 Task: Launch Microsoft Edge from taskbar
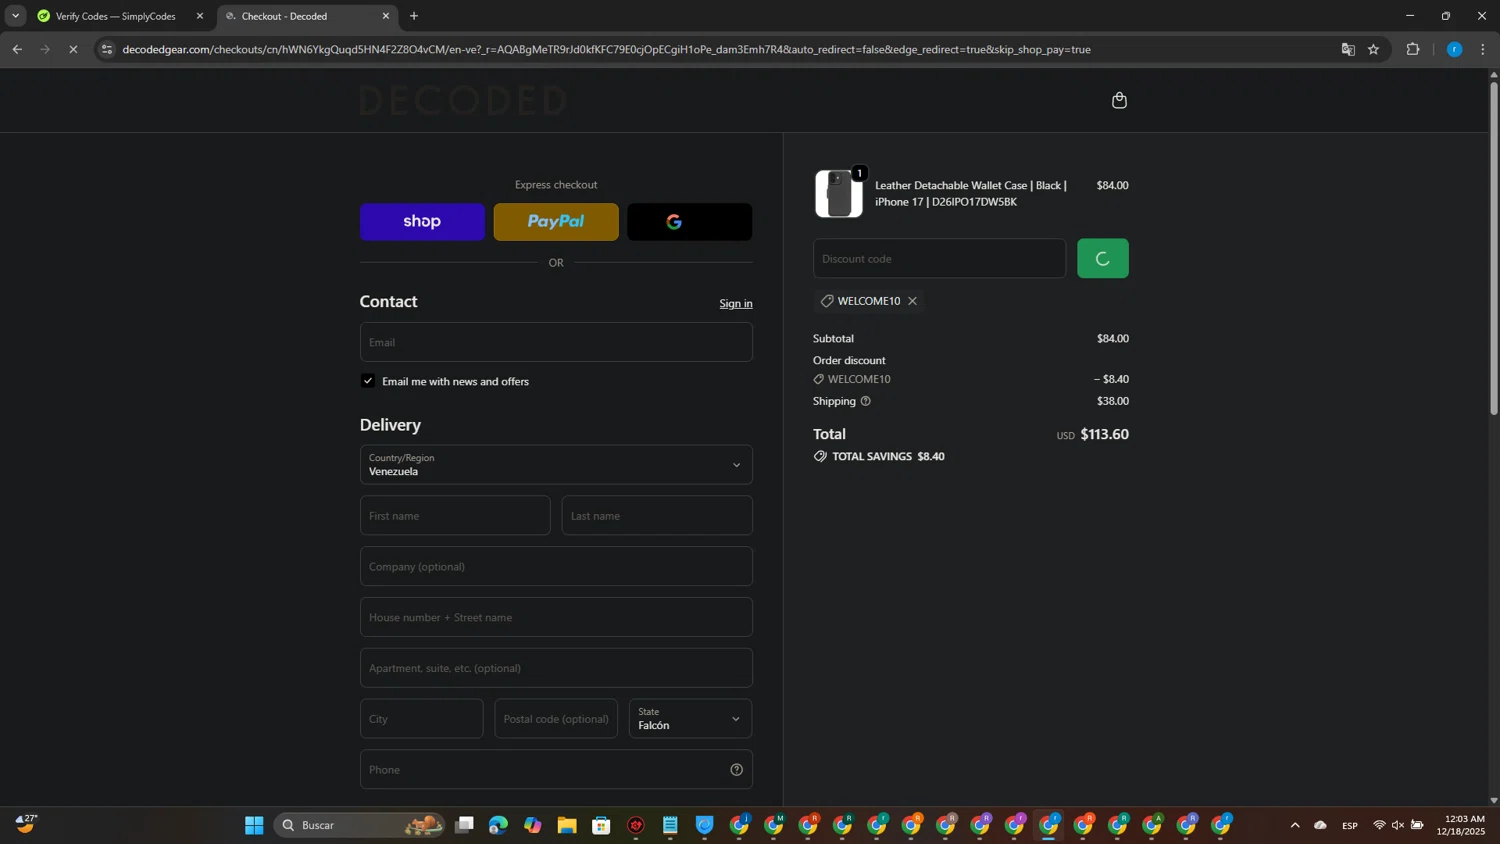pyautogui.click(x=498, y=825)
